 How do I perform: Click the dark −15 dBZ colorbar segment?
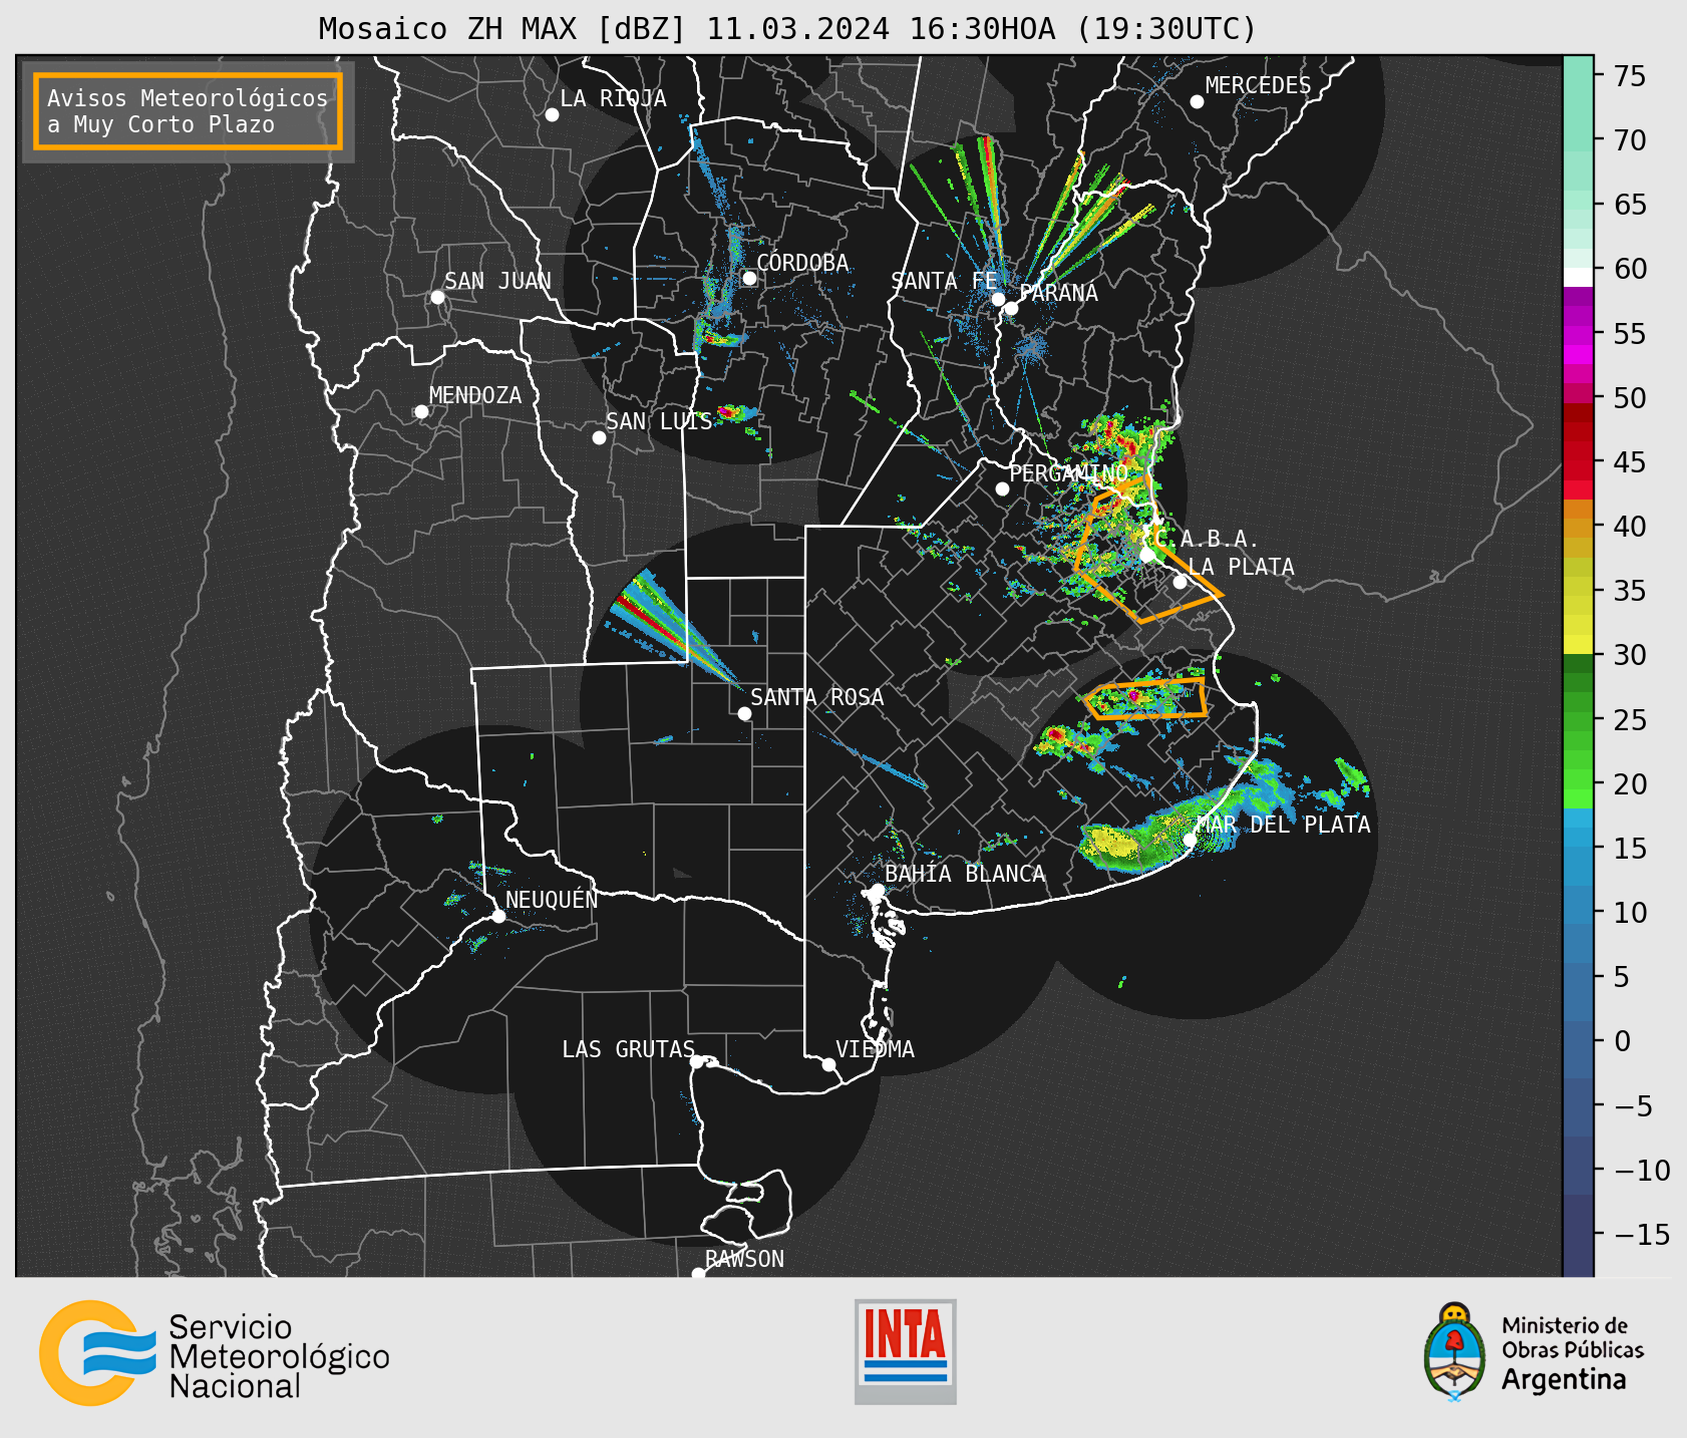pyautogui.click(x=1578, y=1234)
